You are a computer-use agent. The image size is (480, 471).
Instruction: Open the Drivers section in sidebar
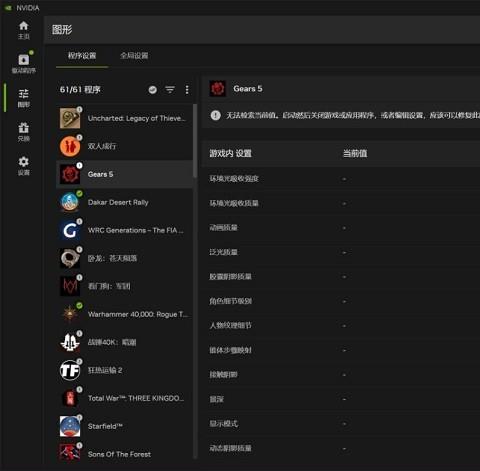[x=23, y=63]
